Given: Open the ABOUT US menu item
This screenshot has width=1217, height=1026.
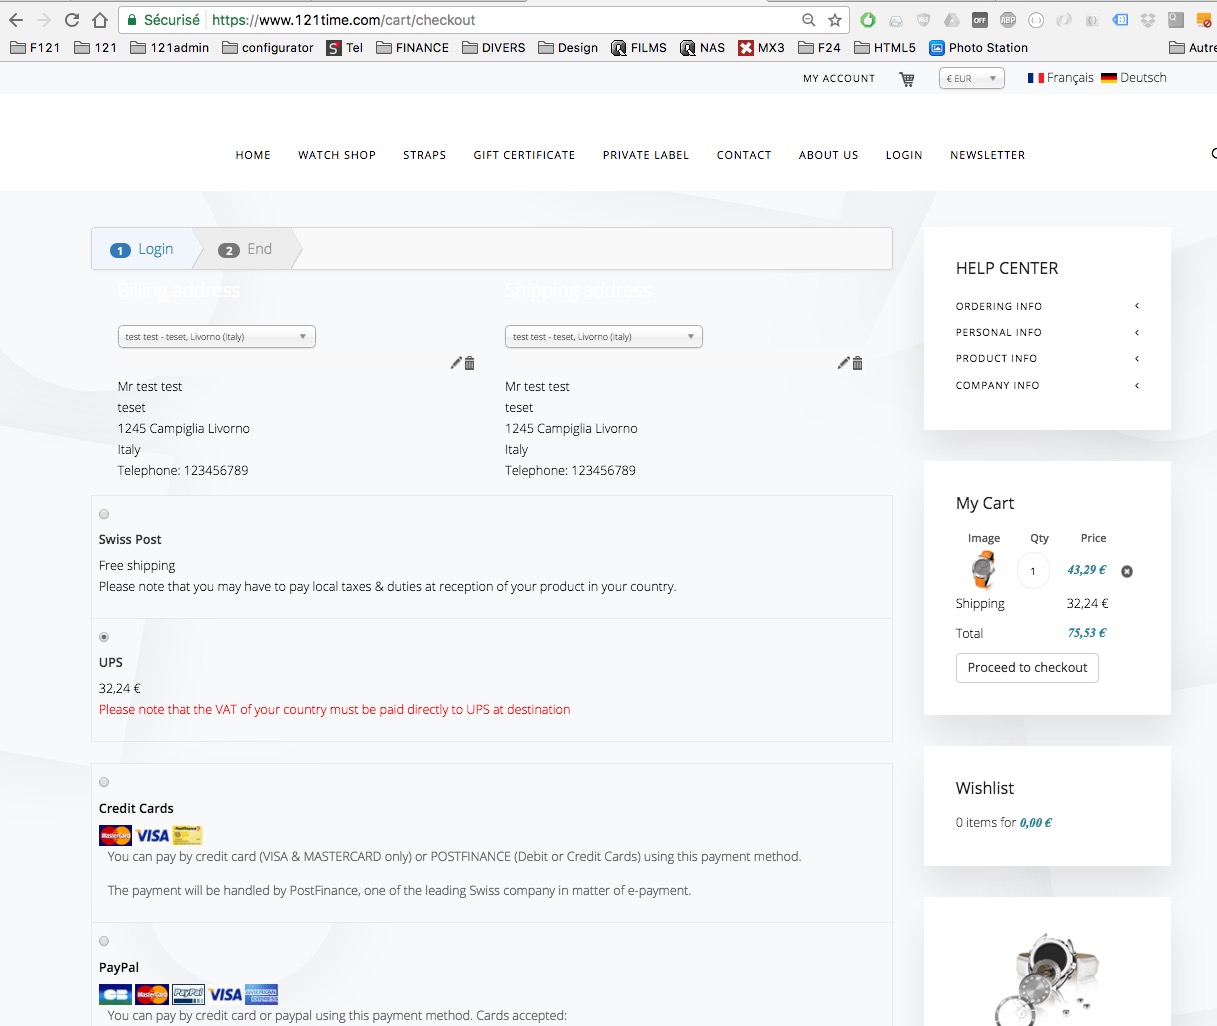Looking at the screenshot, I should pyautogui.click(x=829, y=155).
